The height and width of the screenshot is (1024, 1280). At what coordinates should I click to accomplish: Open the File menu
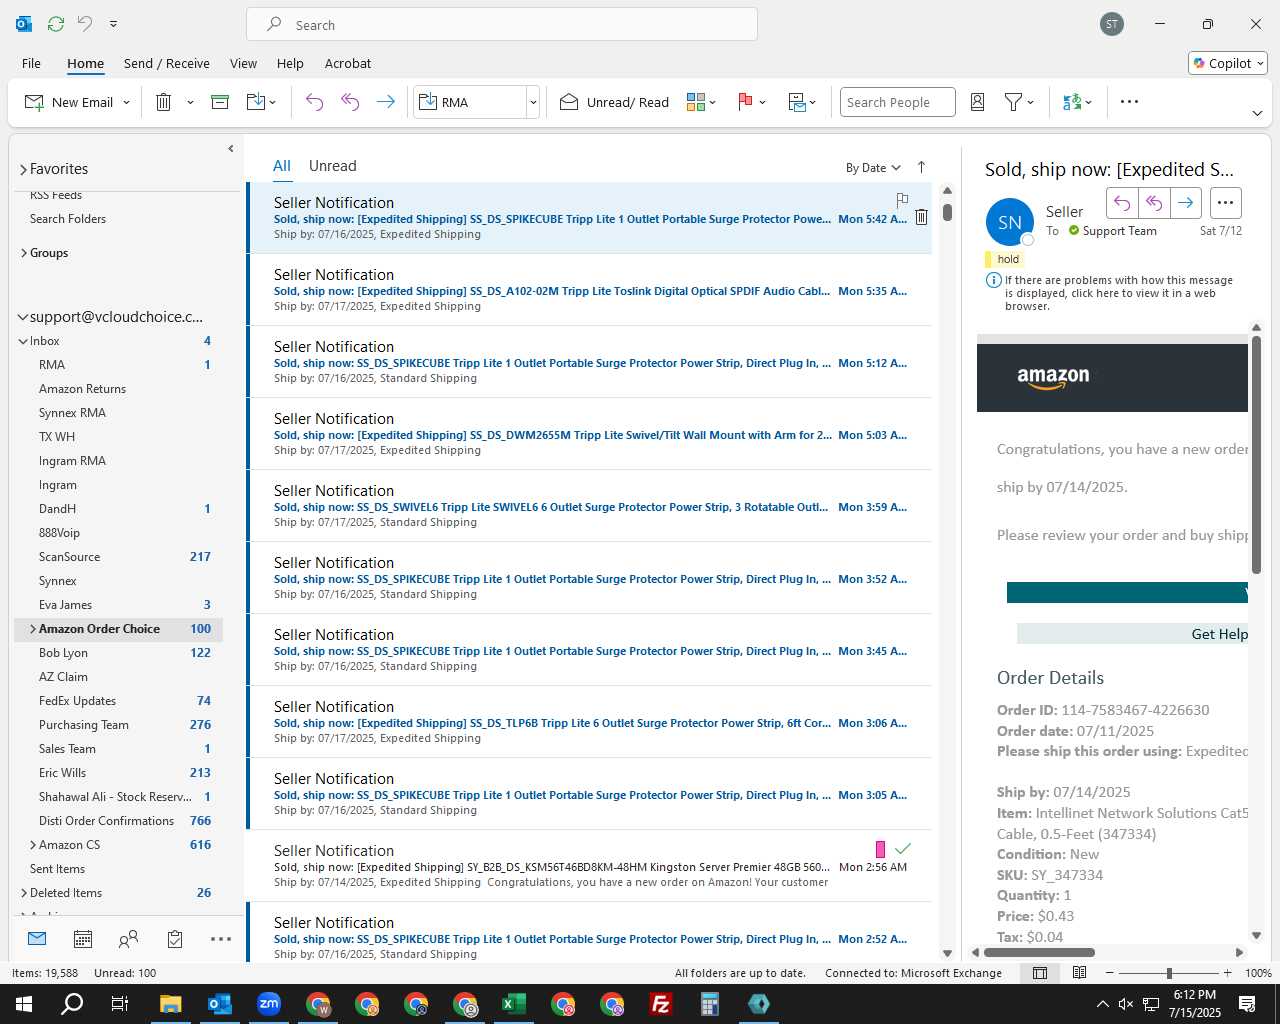click(x=31, y=63)
